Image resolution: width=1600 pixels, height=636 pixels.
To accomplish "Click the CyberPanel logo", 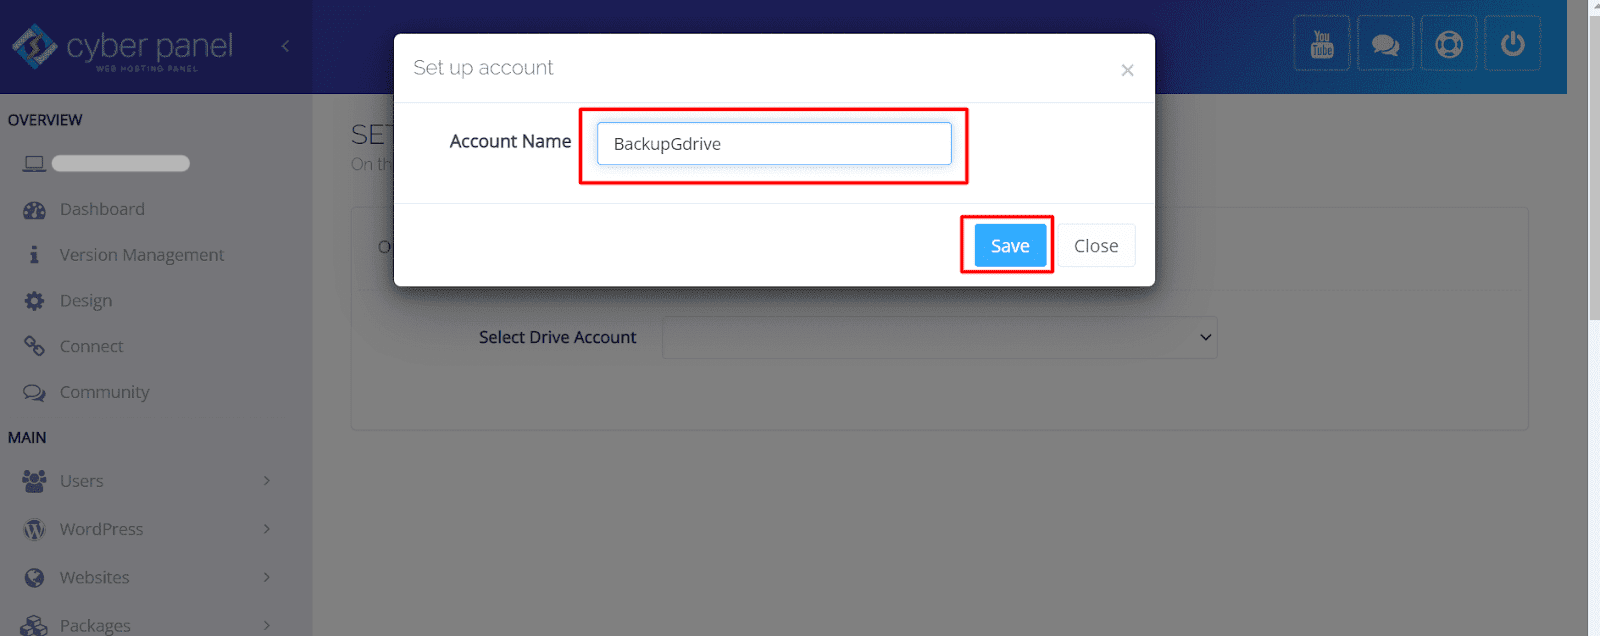I will (122, 47).
